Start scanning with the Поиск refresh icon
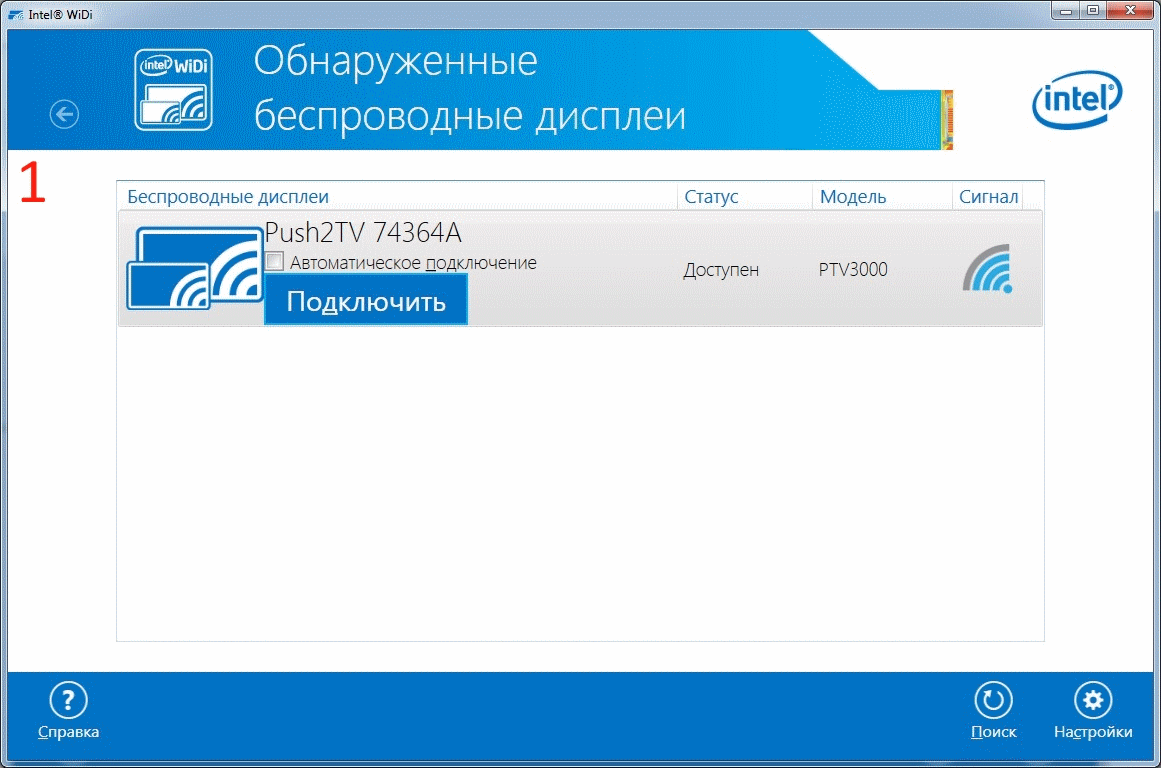Viewport: 1161px width, 768px height. [x=993, y=700]
